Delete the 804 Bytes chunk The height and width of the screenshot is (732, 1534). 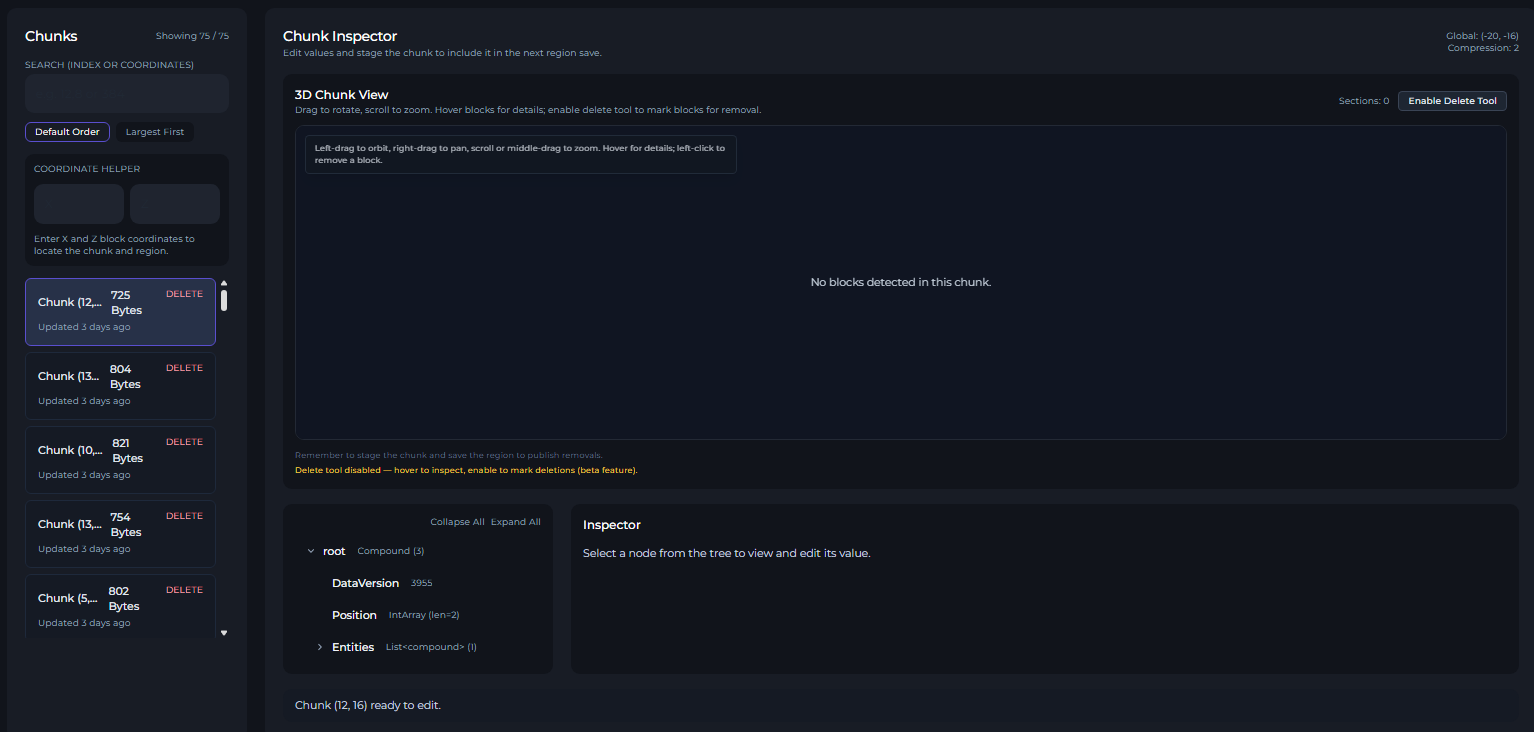[184, 368]
